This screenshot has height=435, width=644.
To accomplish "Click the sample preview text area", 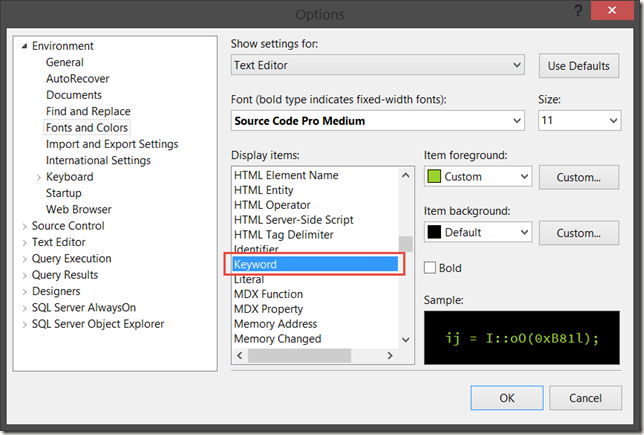I will tap(522, 338).
